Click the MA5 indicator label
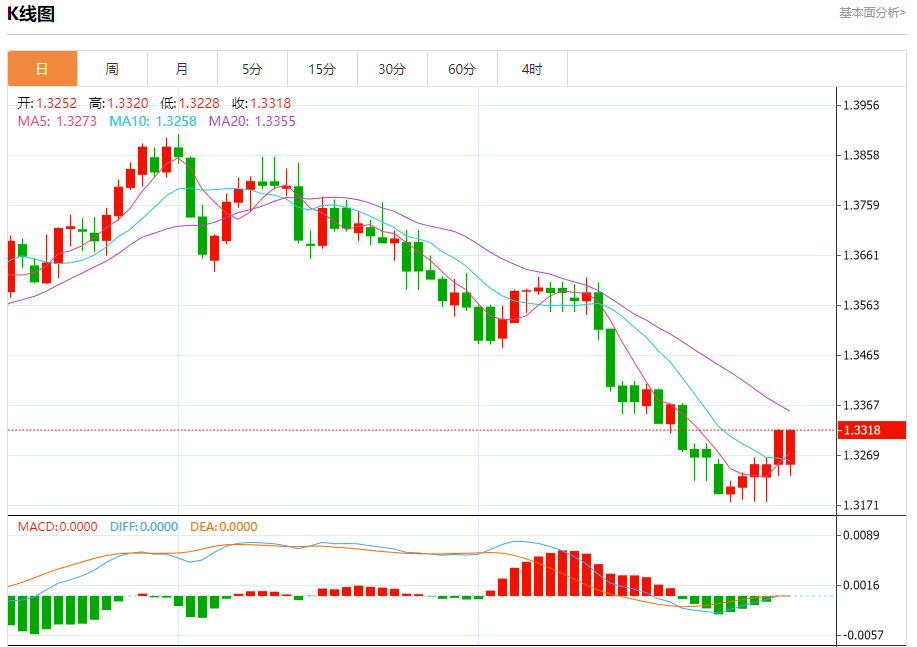The image size is (917, 647). pos(57,121)
